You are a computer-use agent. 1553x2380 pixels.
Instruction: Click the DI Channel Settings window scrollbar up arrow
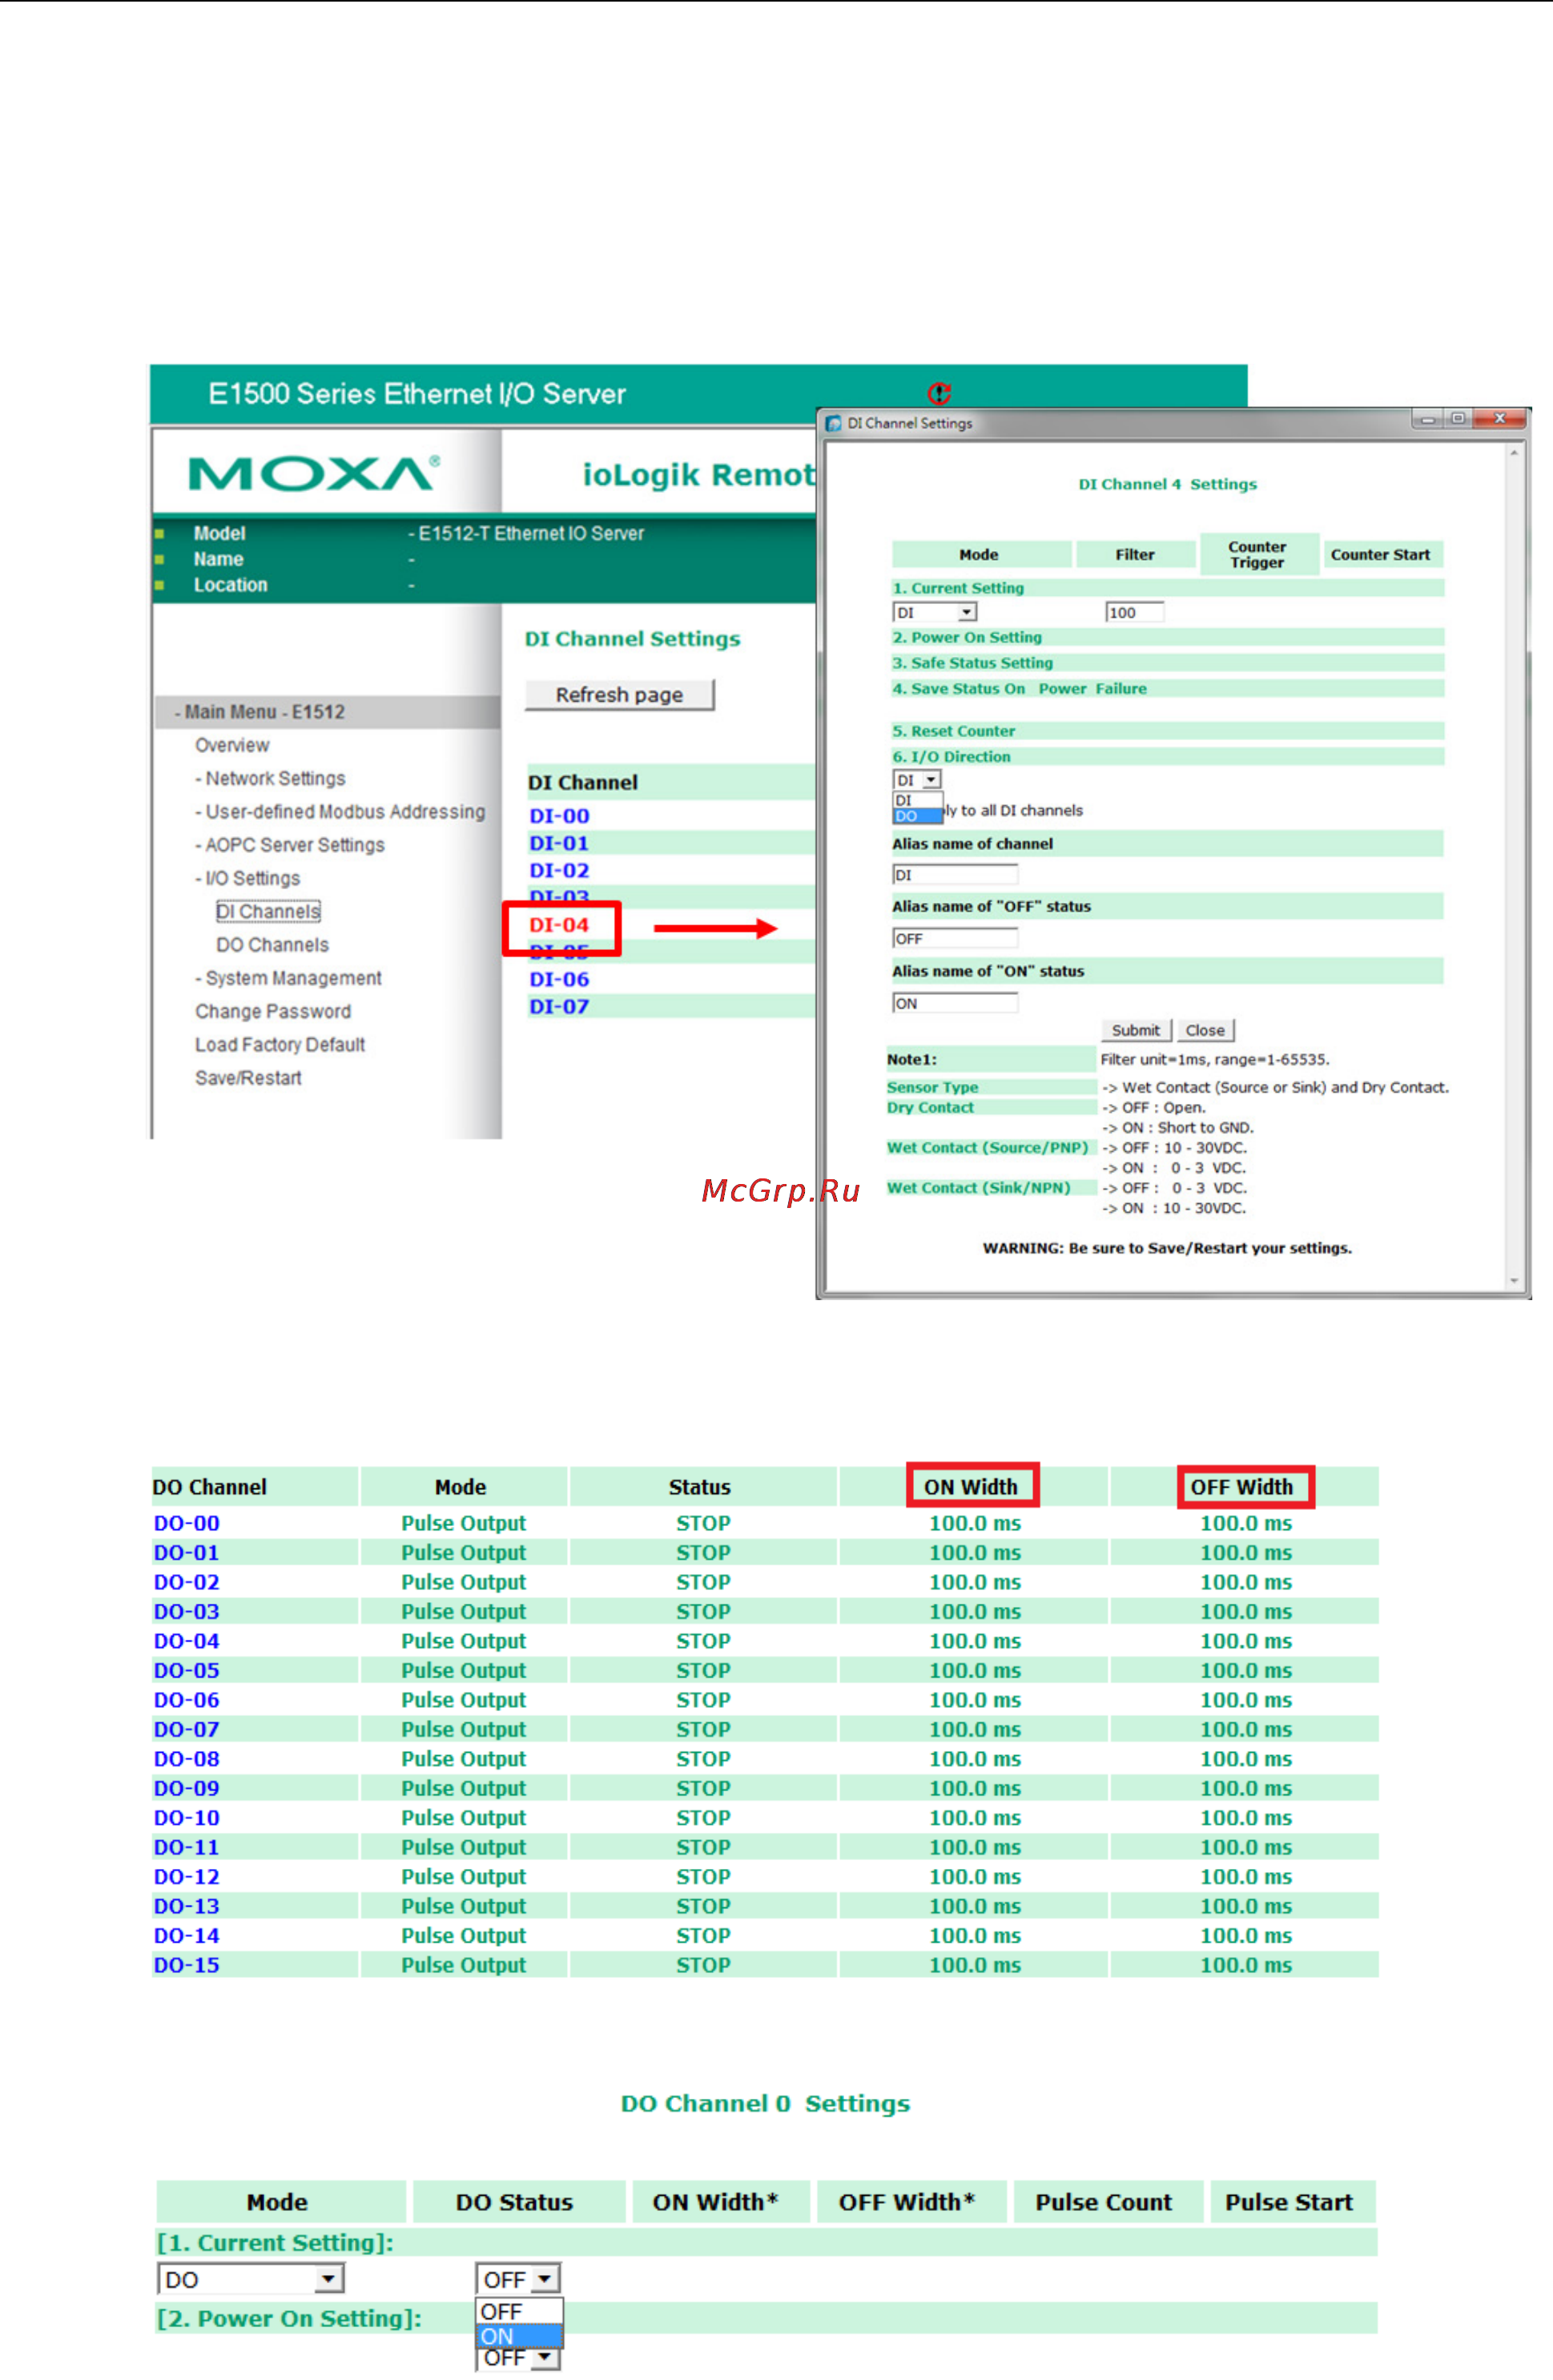tap(1514, 453)
